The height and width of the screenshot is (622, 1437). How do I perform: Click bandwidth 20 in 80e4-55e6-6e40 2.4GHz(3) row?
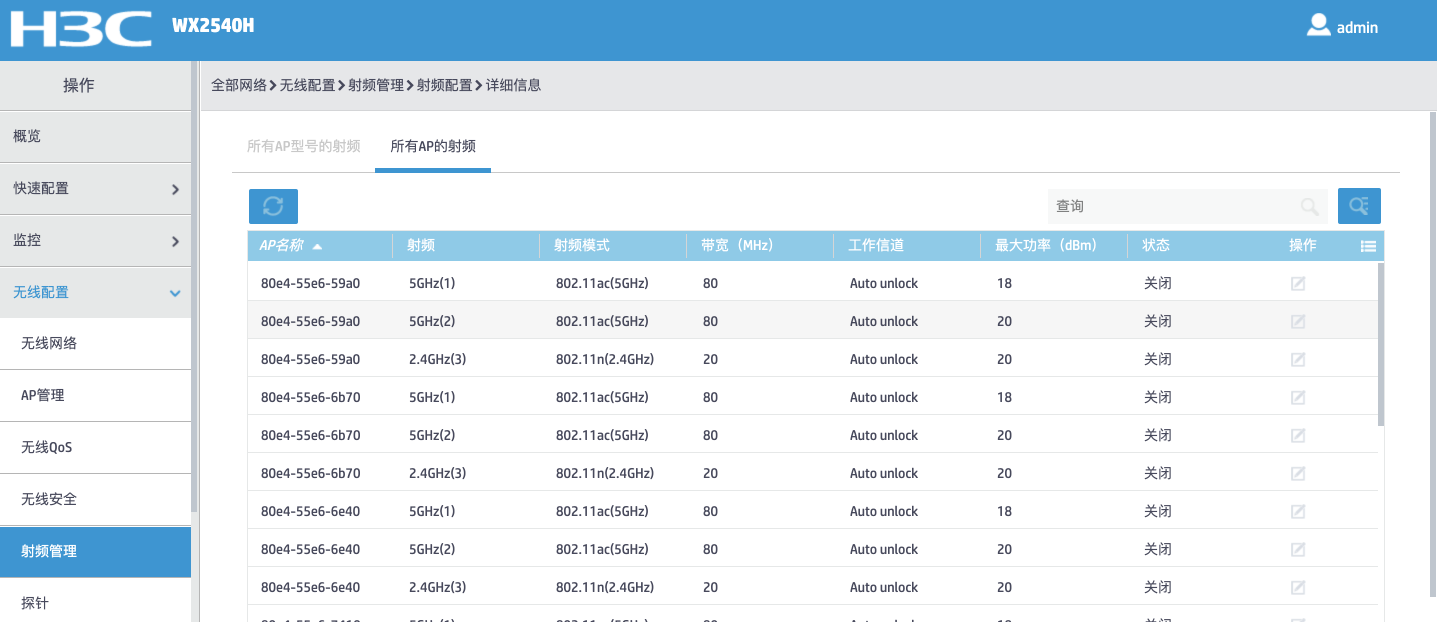(710, 588)
